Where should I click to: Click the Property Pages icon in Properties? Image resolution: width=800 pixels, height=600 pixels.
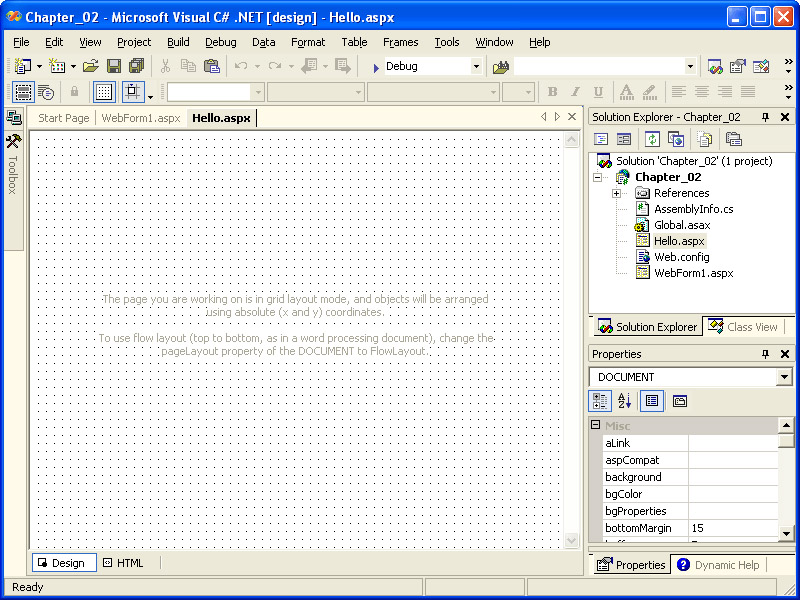pos(679,401)
